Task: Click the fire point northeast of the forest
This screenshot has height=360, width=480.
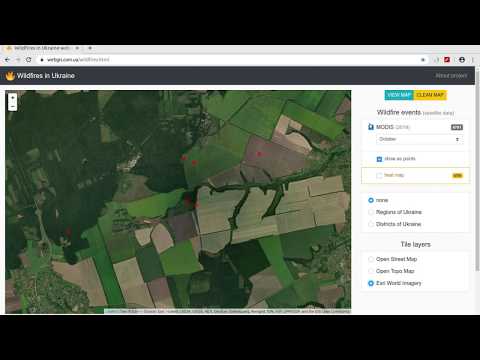Action: pos(259,154)
